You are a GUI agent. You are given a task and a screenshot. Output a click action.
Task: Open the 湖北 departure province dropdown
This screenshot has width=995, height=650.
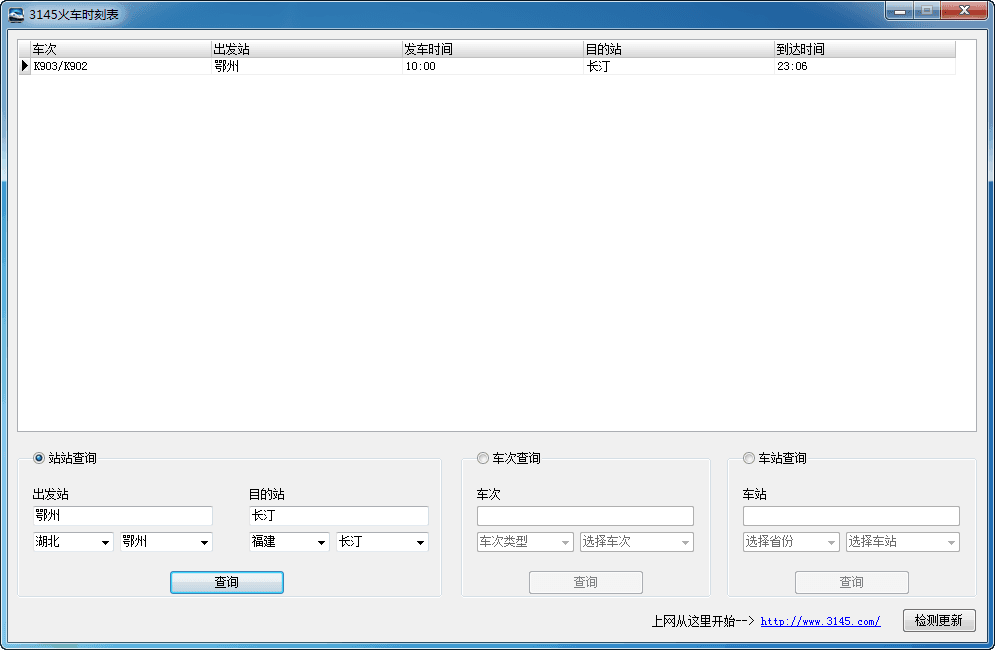pyautogui.click(x=73, y=542)
